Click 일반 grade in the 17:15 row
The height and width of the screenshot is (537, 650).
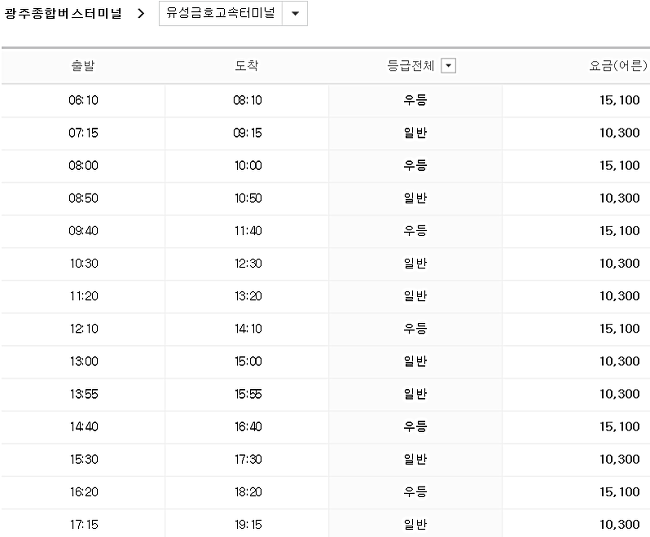[415, 525]
